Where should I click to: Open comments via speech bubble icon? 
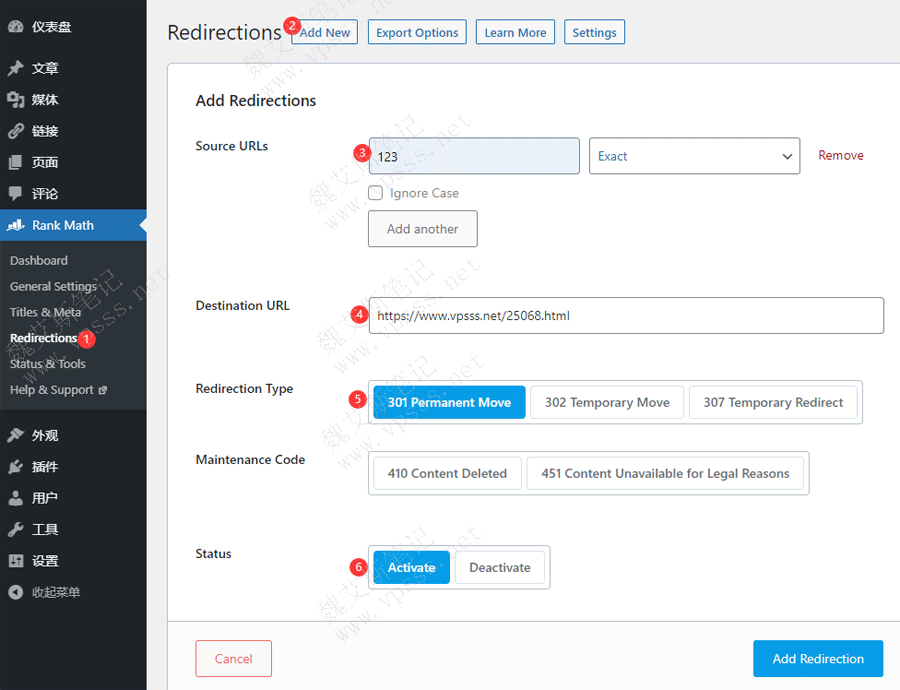15,193
